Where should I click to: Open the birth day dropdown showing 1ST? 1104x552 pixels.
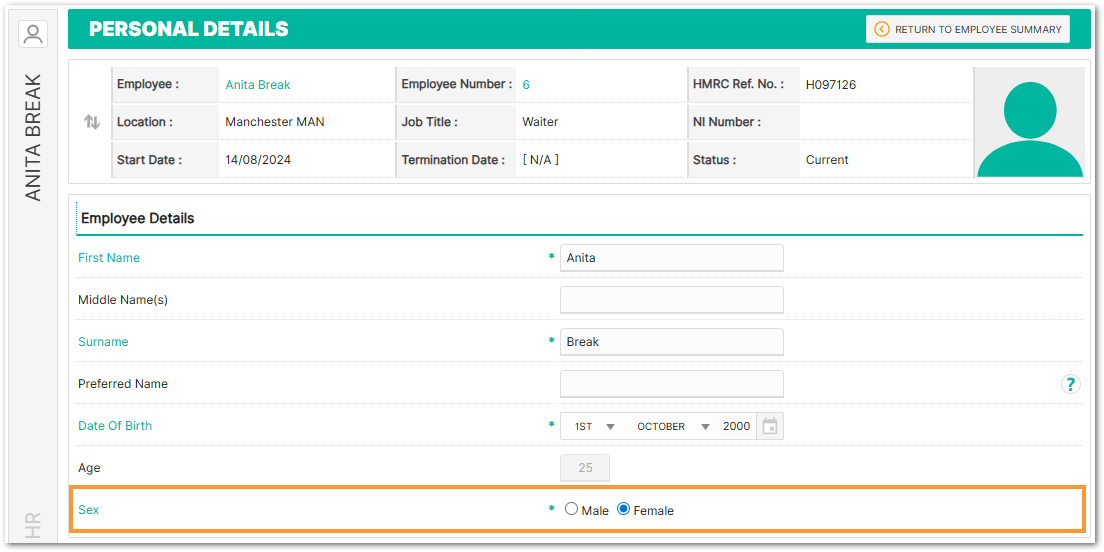593,426
